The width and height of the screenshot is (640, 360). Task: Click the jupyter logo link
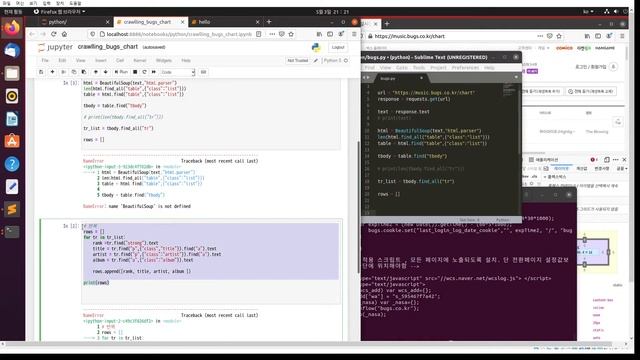pyautogui.click(x=55, y=47)
